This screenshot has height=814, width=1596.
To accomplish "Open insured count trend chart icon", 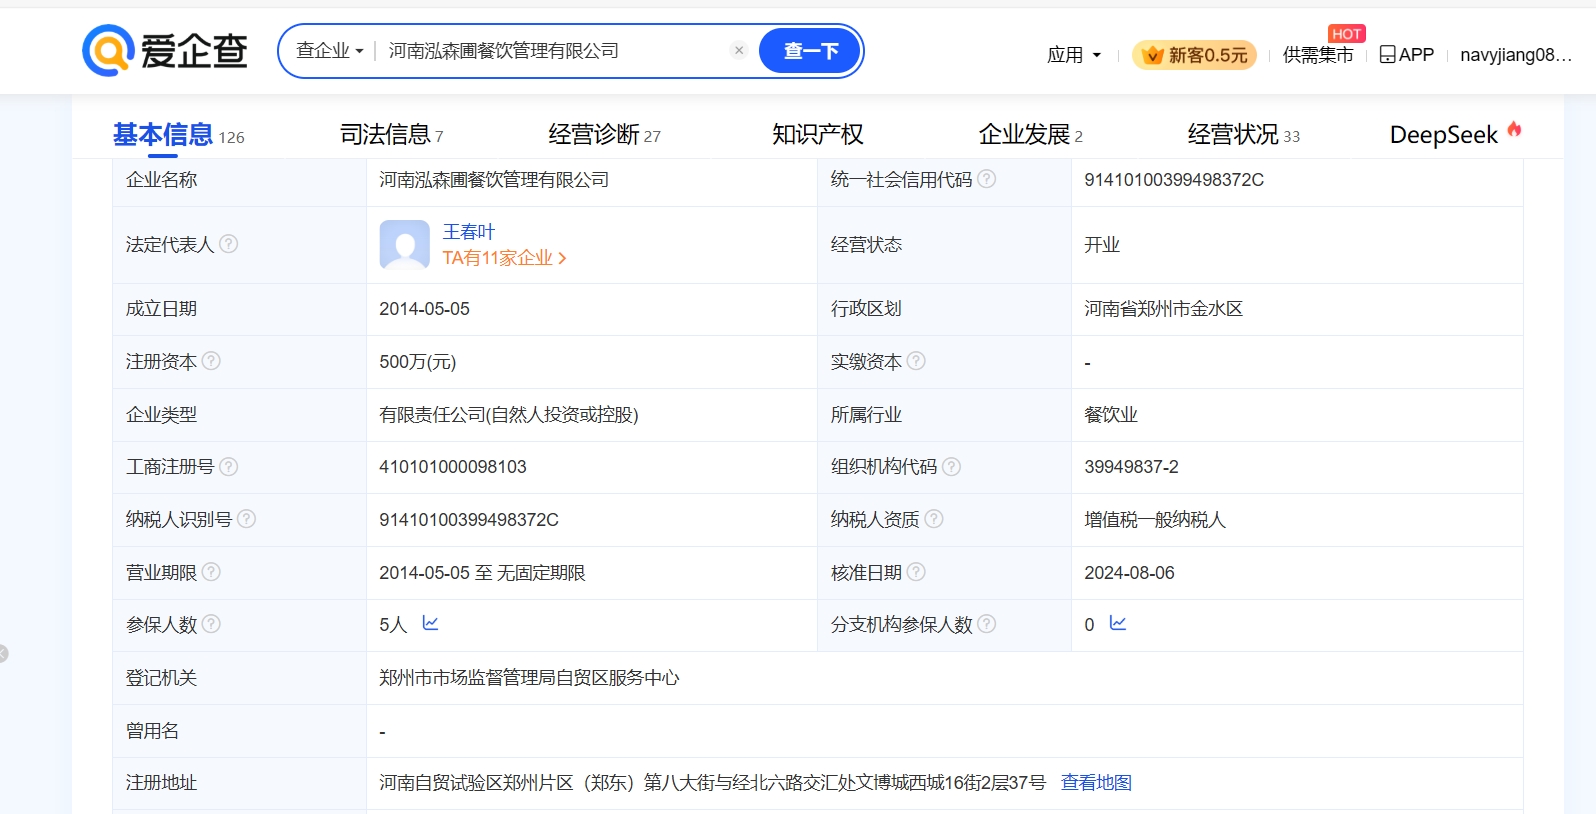I will point(431,623).
